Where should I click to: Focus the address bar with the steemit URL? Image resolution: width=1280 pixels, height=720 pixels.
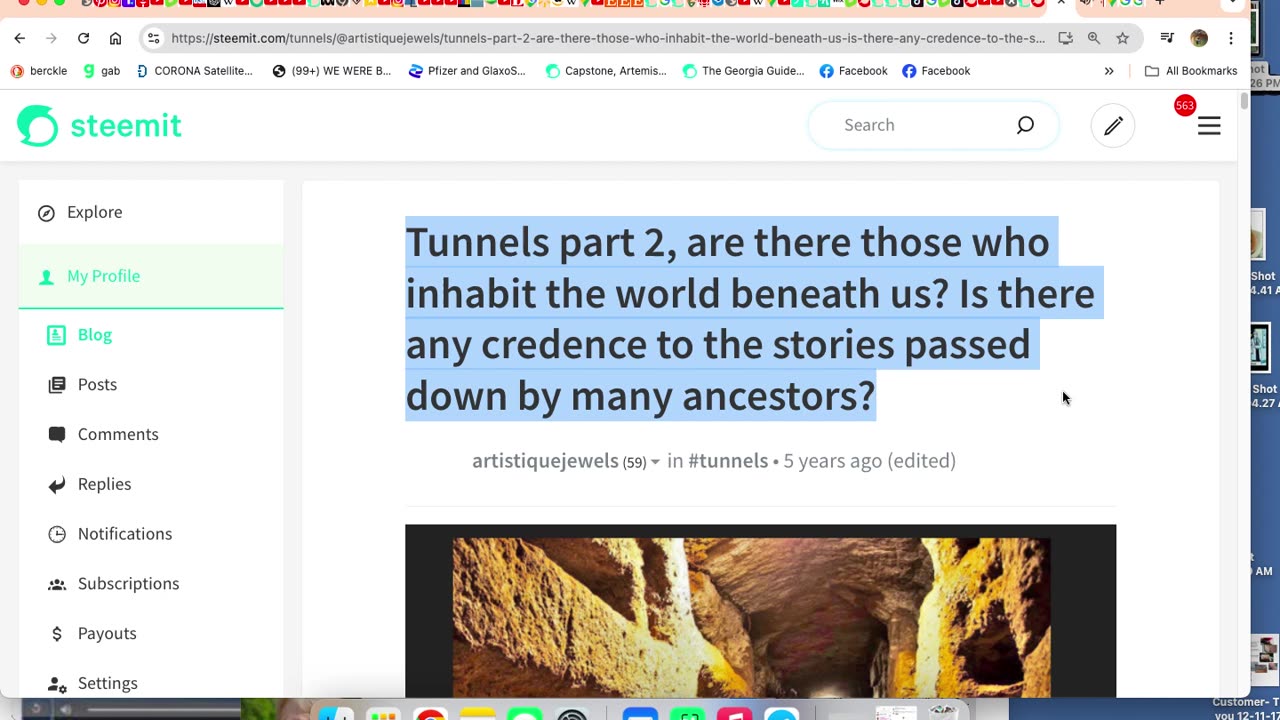(608, 38)
